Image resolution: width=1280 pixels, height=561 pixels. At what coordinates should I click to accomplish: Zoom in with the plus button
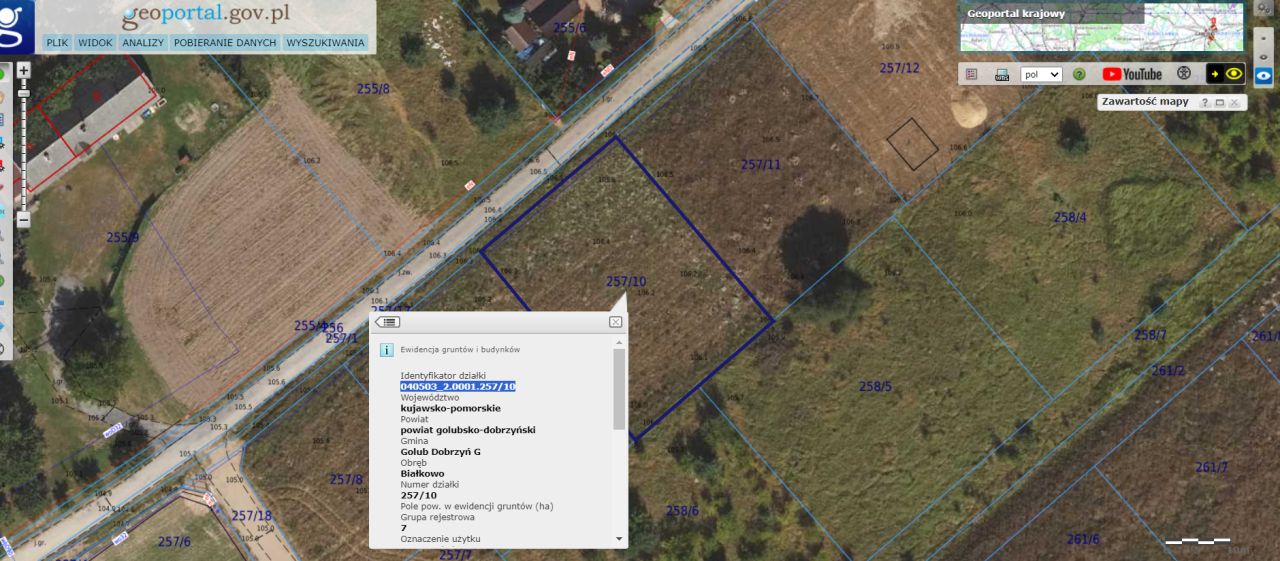point(23,70)
